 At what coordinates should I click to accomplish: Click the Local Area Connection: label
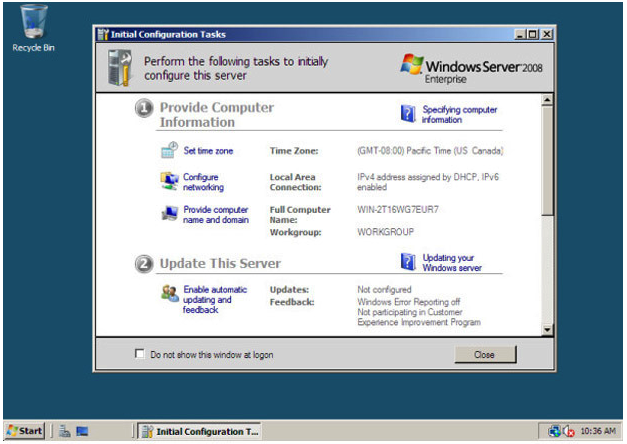[295, 182]
